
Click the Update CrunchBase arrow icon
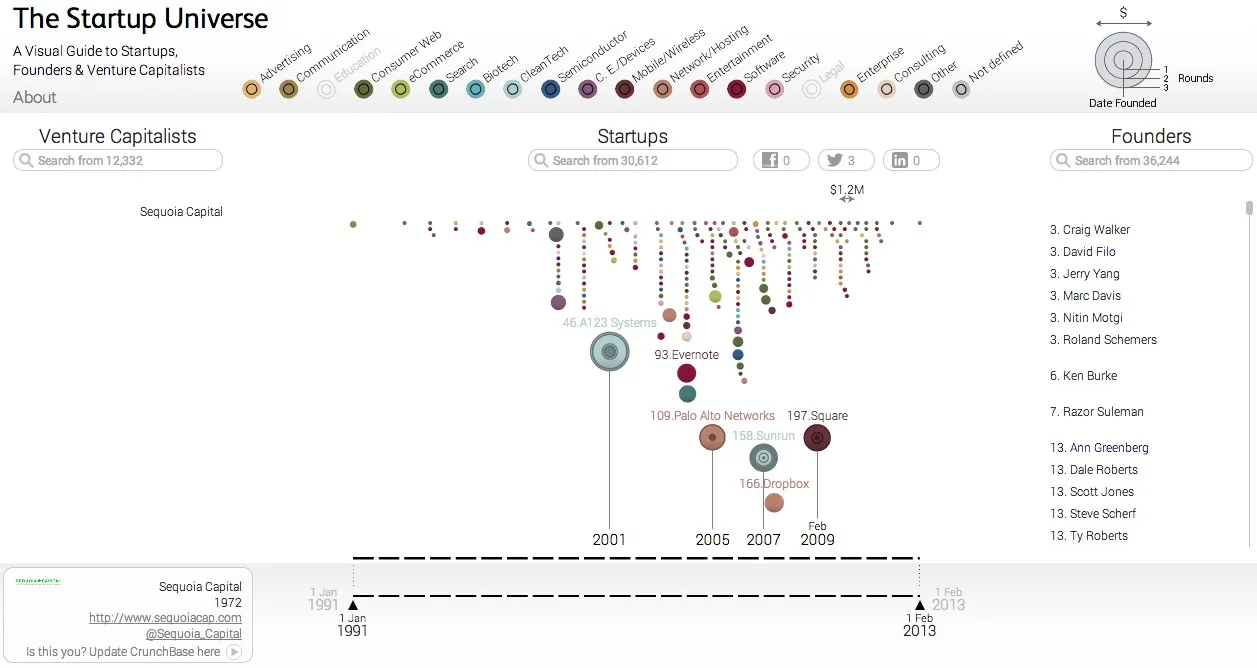[x=234, y=652]
